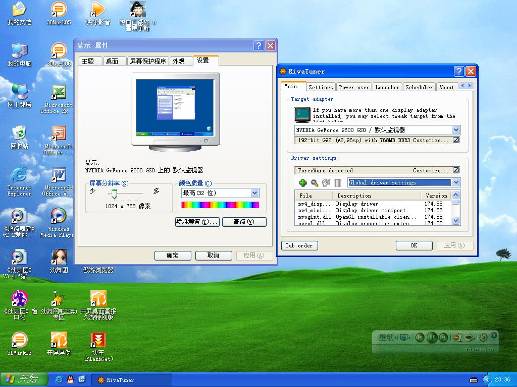The image size is (517, 387).
Task: Open My Documents desktop icon
Action: tap(19, 13)
